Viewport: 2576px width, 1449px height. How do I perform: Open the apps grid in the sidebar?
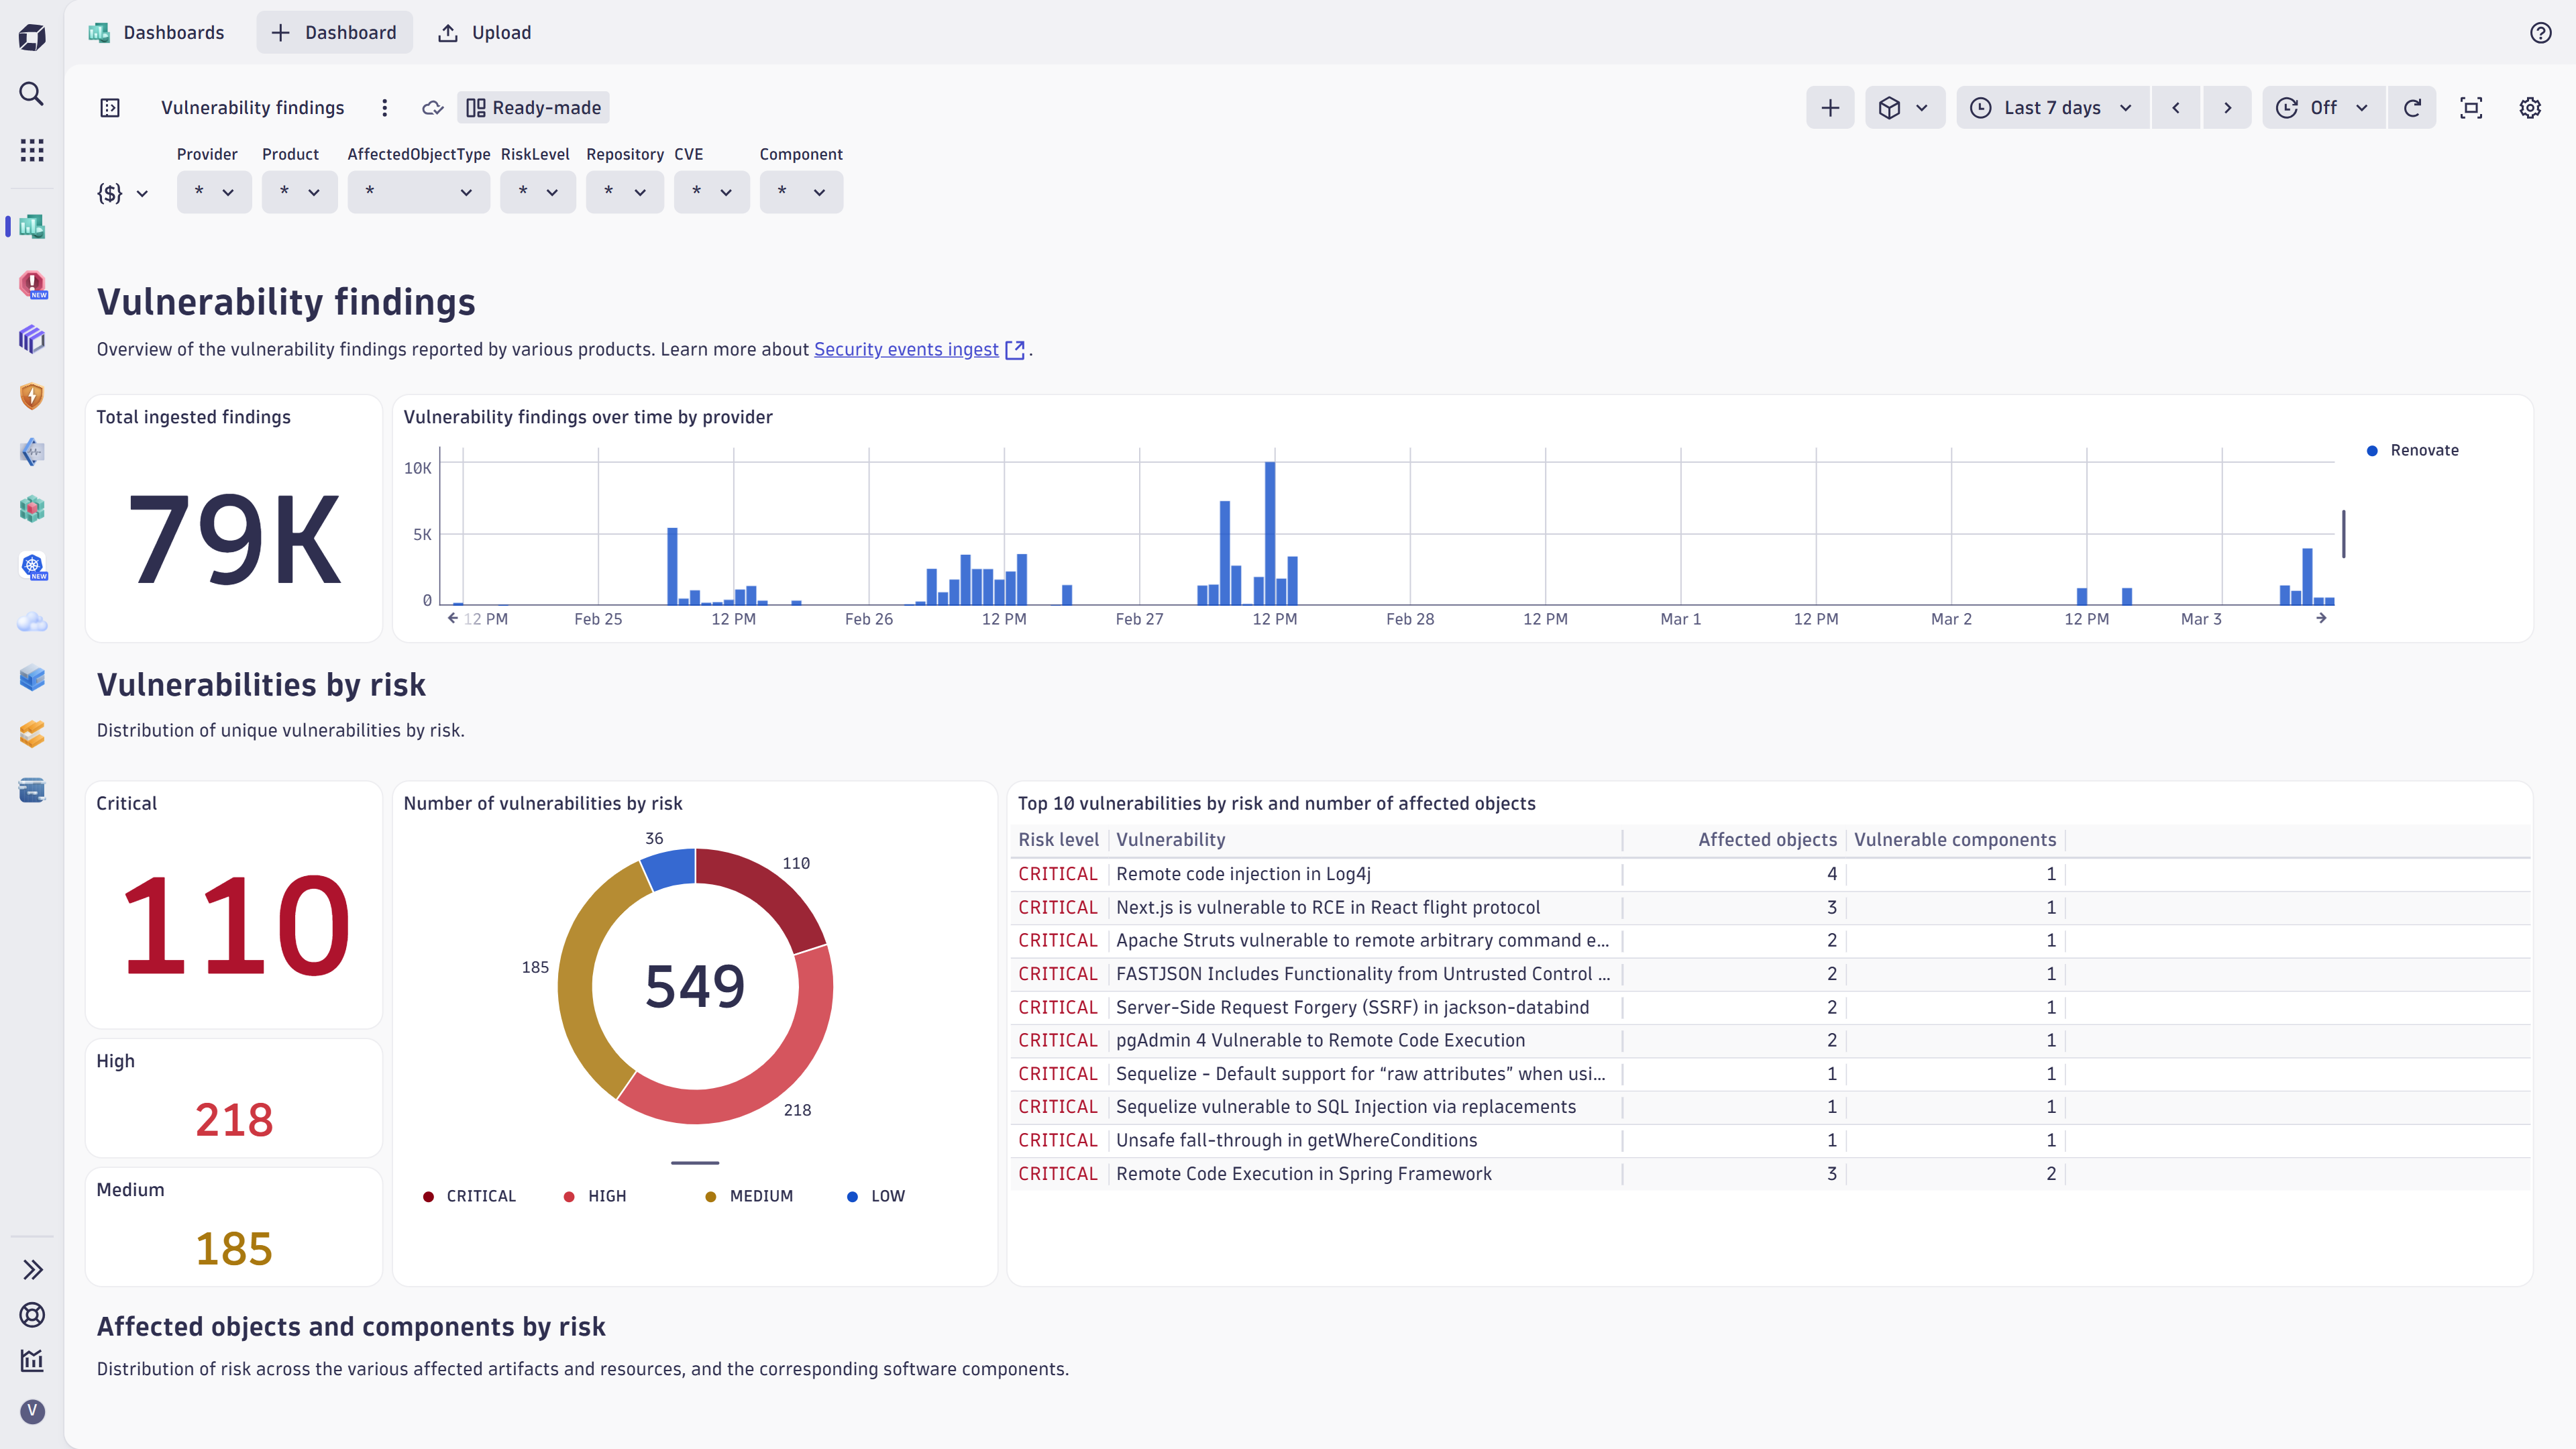(31, 150)
